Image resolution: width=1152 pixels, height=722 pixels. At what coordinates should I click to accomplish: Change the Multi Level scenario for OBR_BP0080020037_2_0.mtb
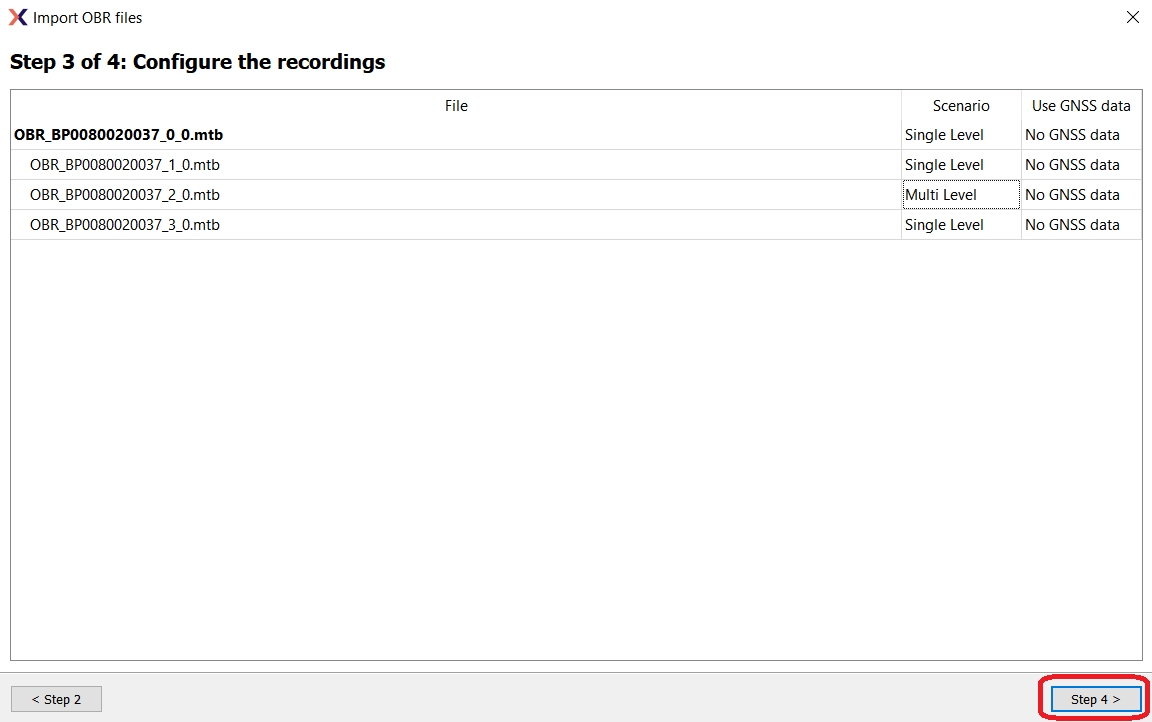tap(960, 194)
